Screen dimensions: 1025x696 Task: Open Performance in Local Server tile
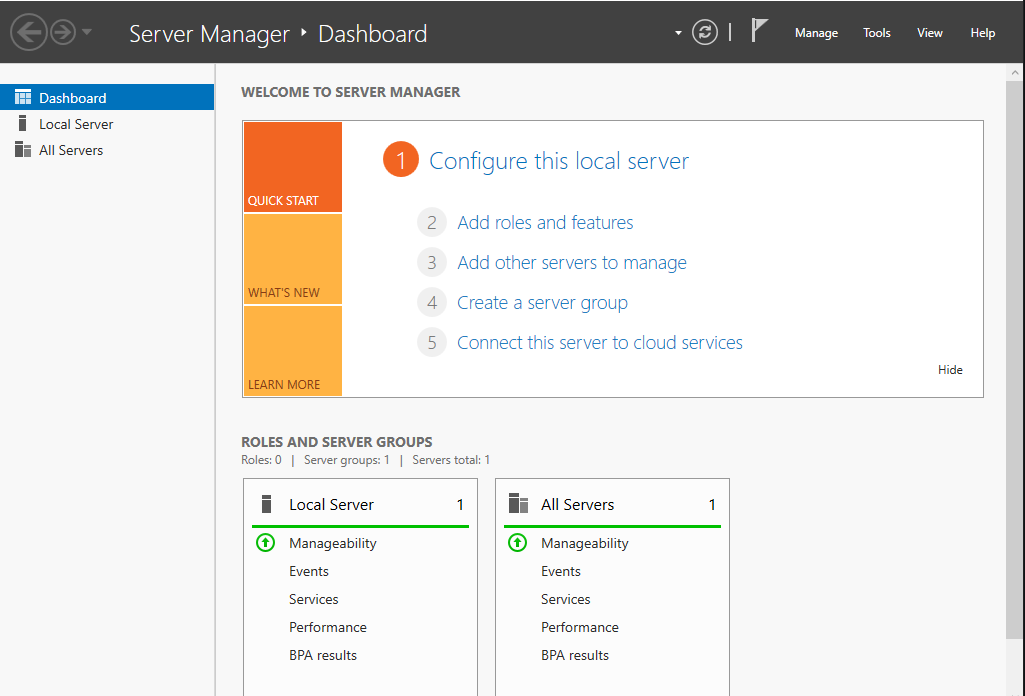tap(328, 627)
